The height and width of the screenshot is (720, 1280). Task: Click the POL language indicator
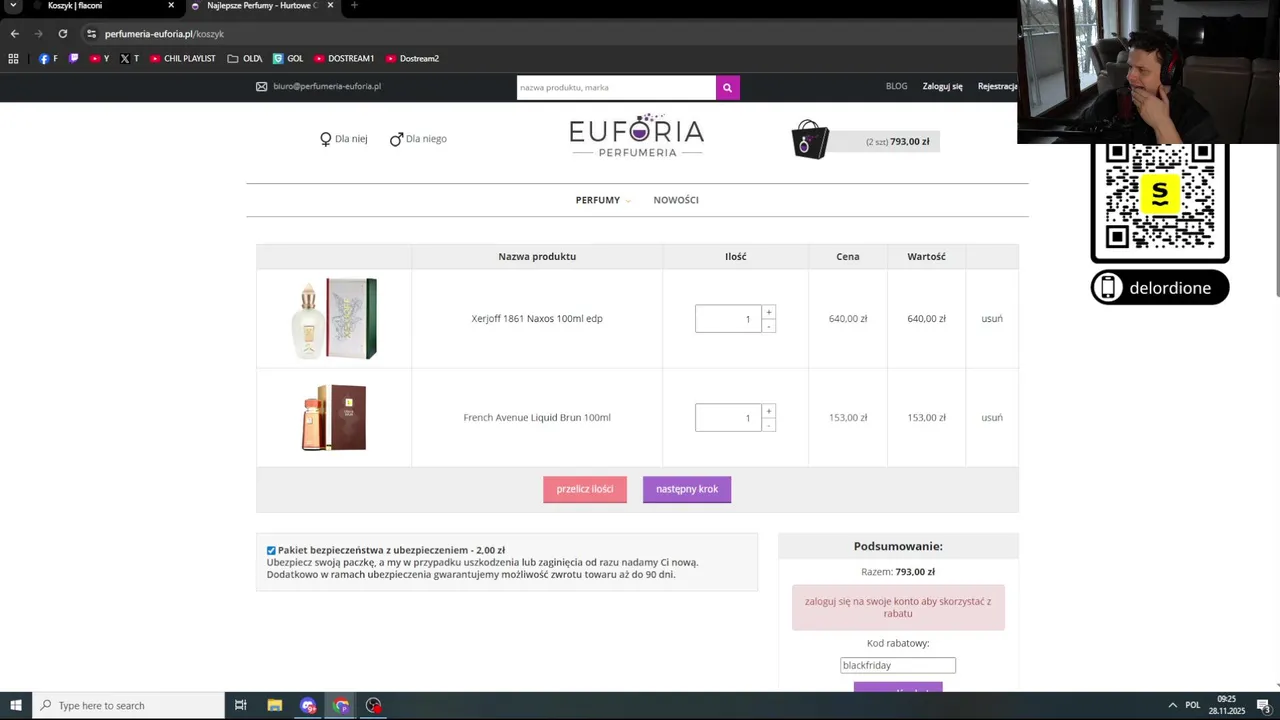point(1192,706)
